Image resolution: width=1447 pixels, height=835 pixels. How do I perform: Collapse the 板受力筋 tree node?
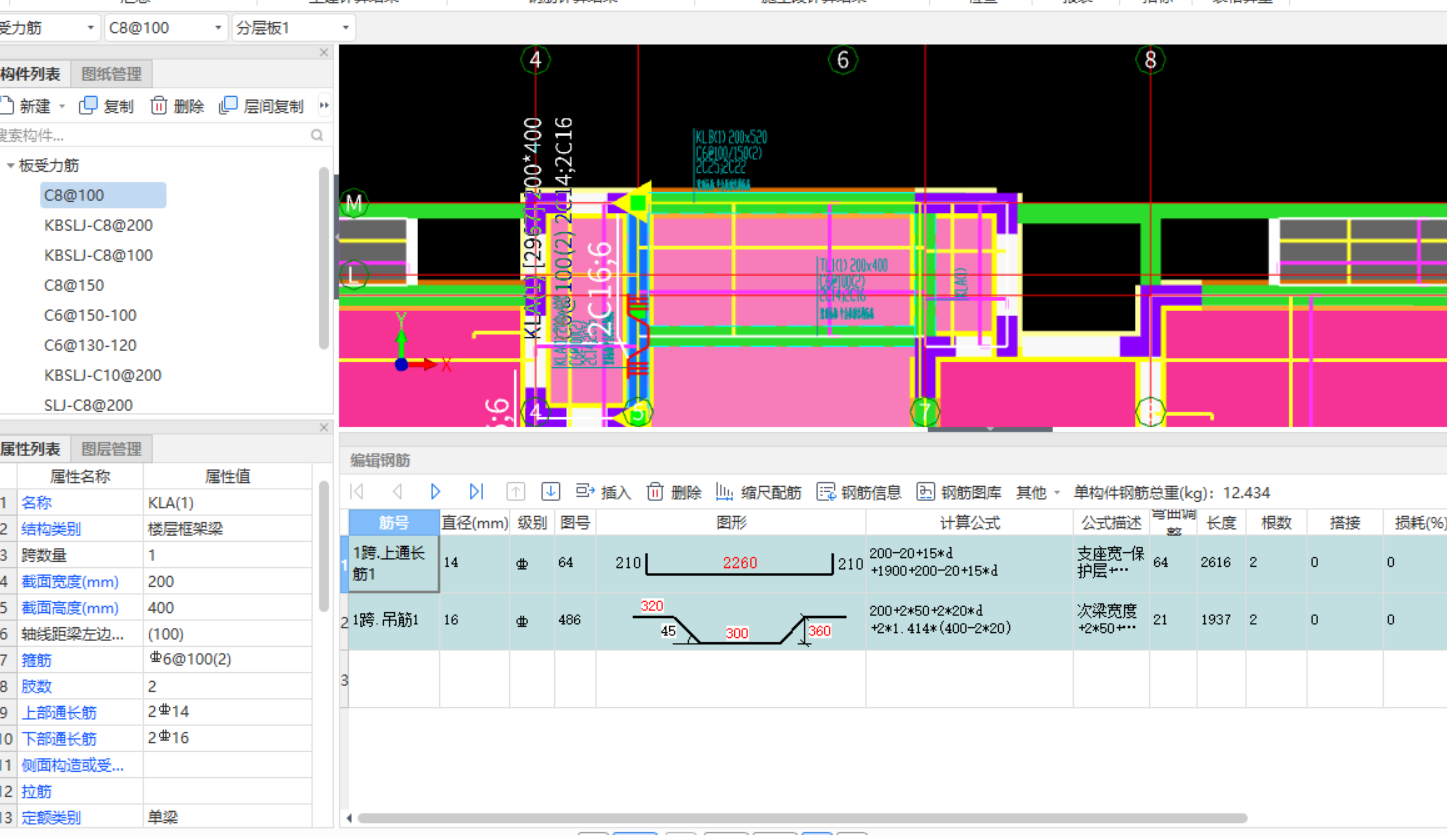click(11, 165)
